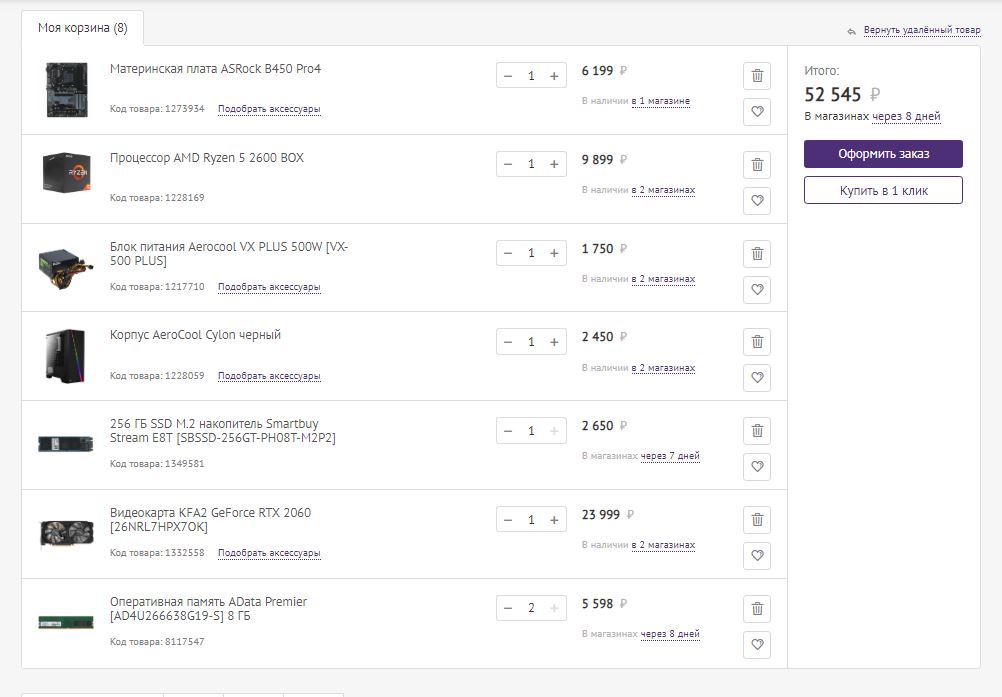Click Aerocool power supply thumbnail
Viewport: 1002px width, 697px height.
[x=66, y=268]
